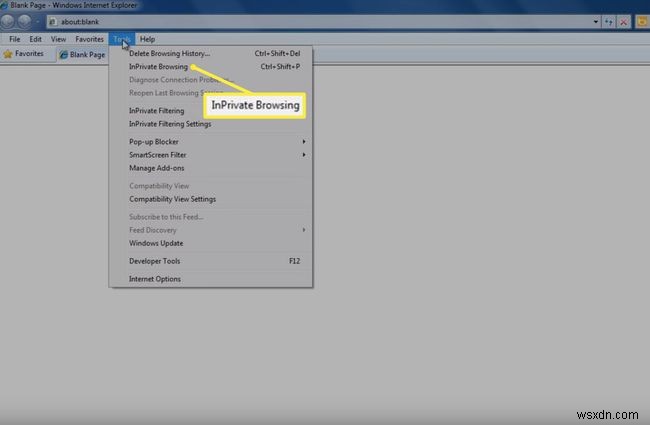Open Manage Add-ons
650x425 pixels.
click(211, 168)
